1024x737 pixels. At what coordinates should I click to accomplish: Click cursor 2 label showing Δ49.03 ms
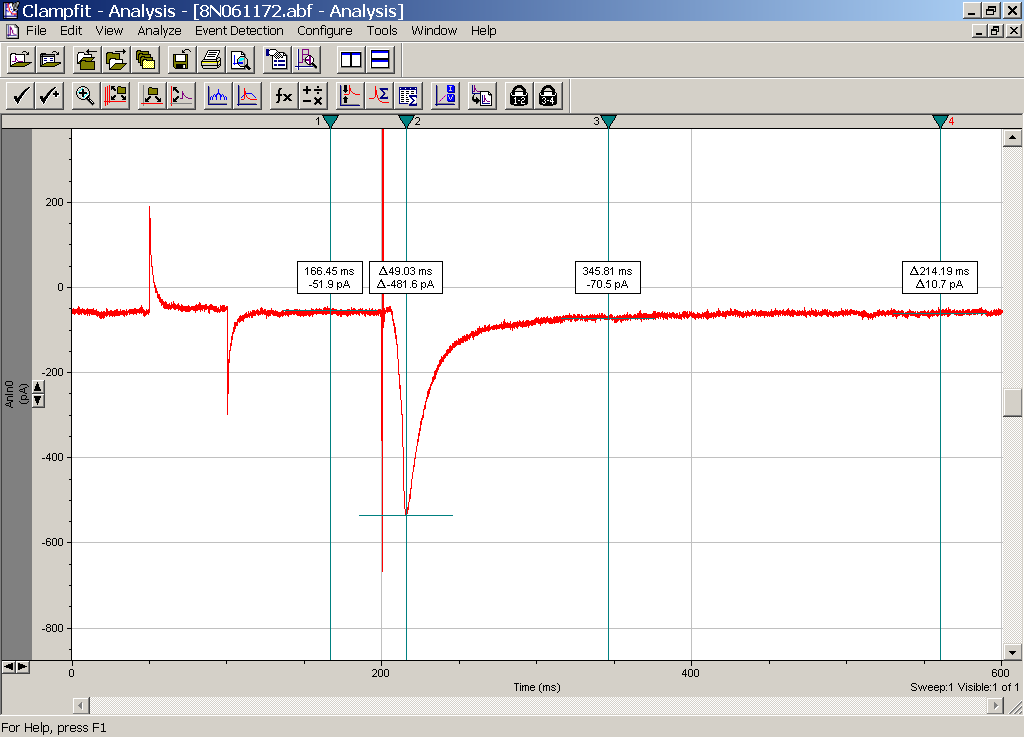(406, 277)
